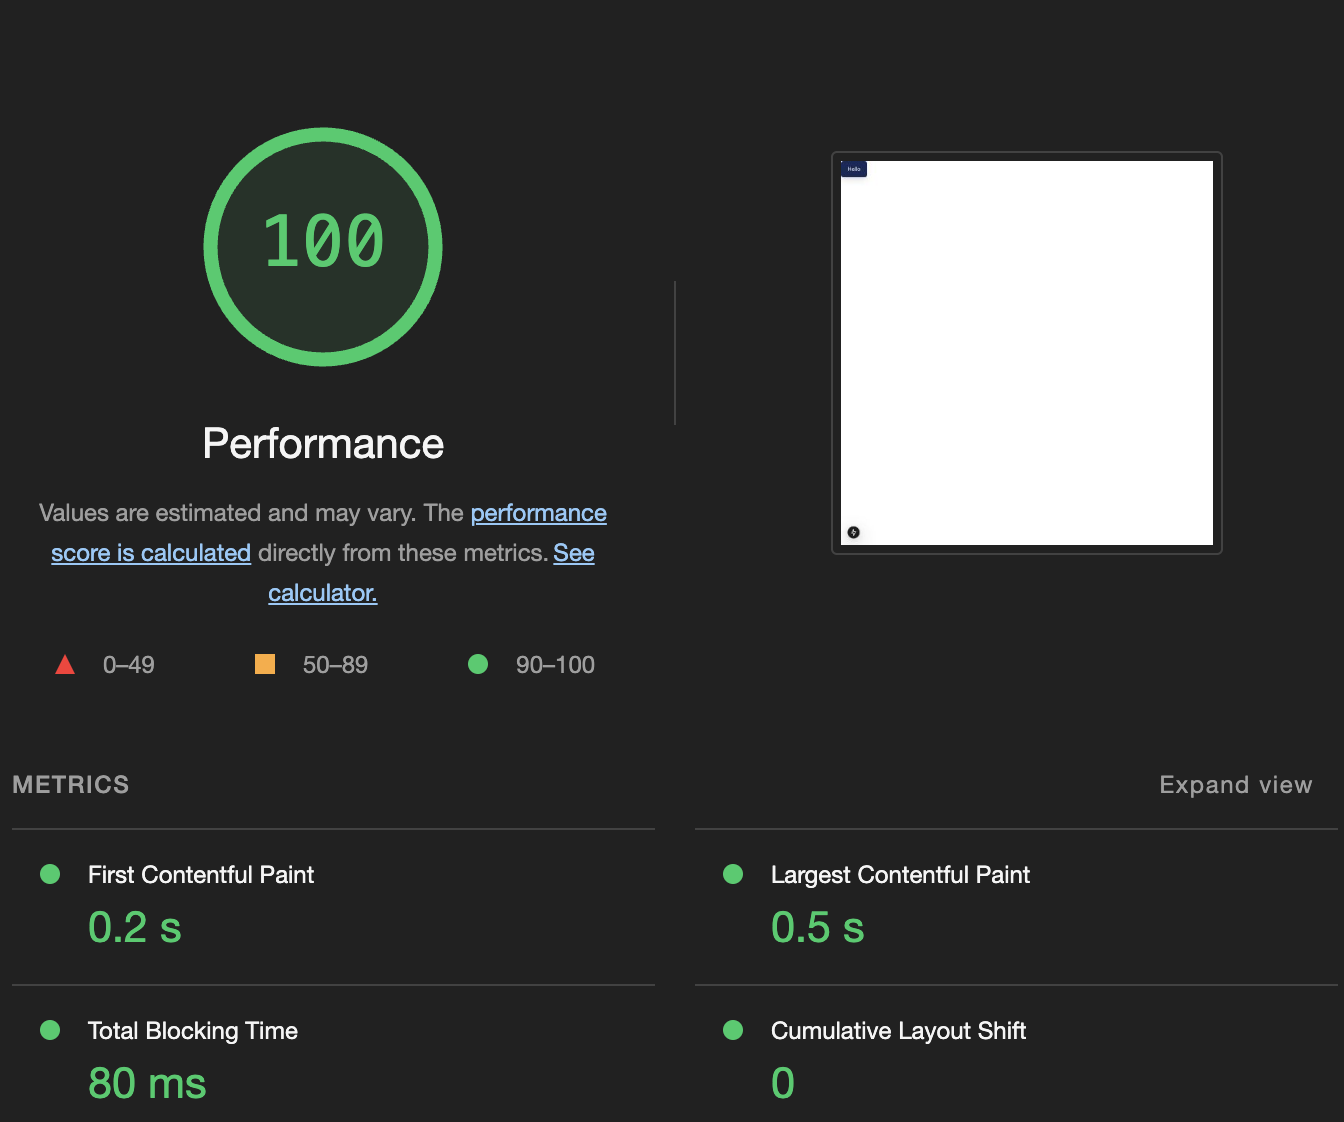Click the green status dot beside Cumulative Layout Shift

(x=733, y=1030)
